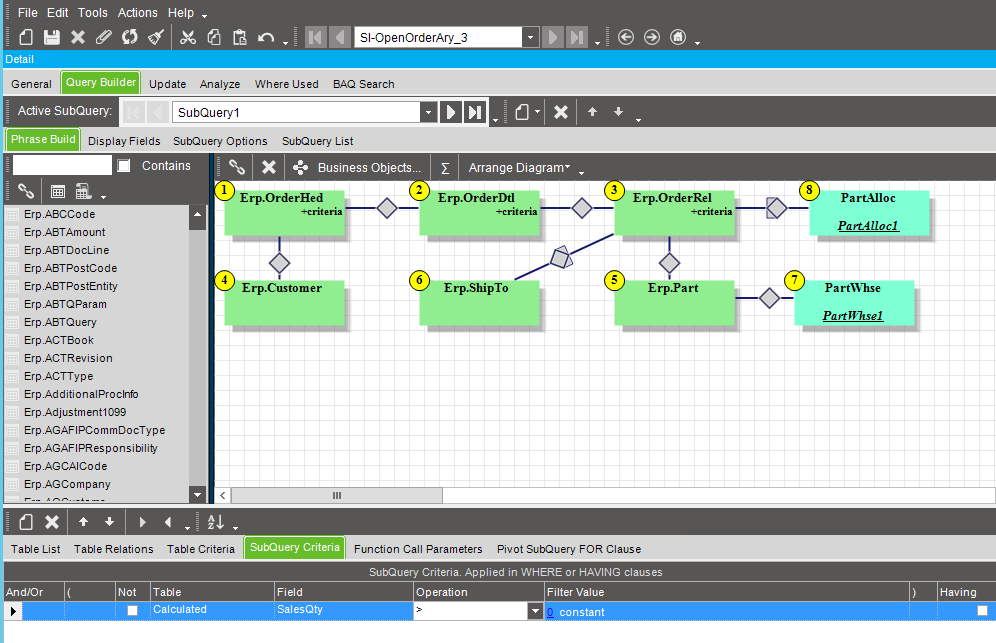Screen dimensions: 996x643
Task: Click the filter value 0 link
Action: [x=550, y=612]
